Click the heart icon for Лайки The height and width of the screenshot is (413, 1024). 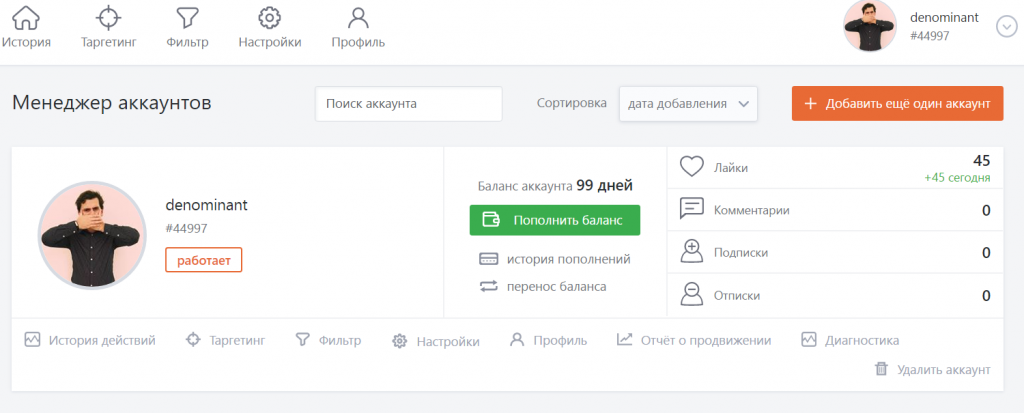click(x=692, y=167)
